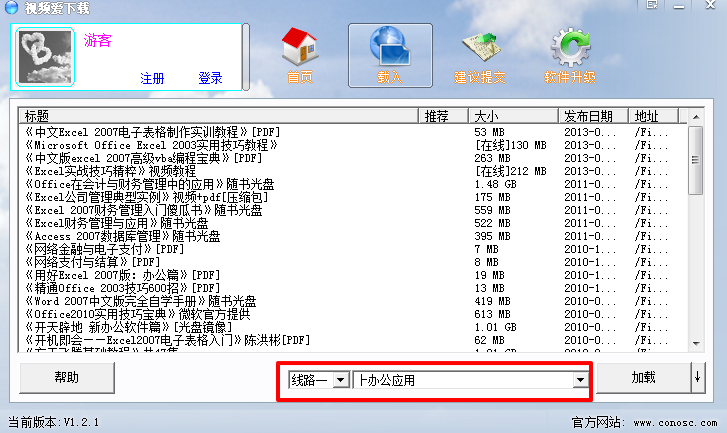The image size is (727, 433).
Task: Select row 《Microsoft Office Excel 2003实用技巧教程》
Action: tap(352, 145)
